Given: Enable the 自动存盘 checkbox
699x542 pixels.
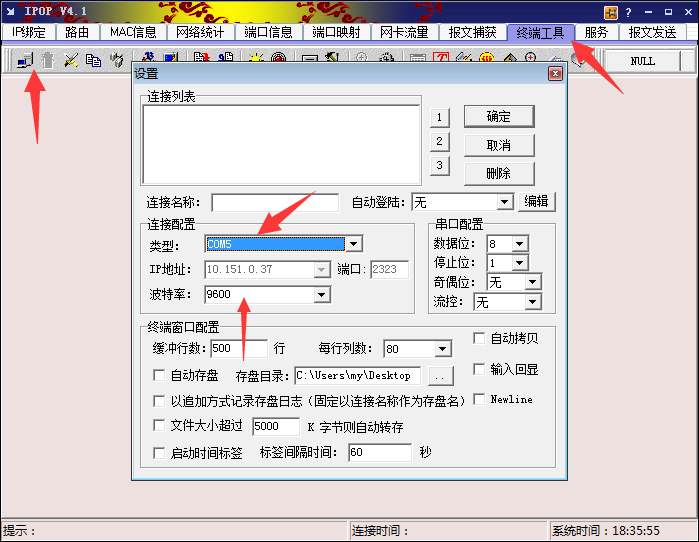Looking at the screenshot, I should [x=159, y=375].
